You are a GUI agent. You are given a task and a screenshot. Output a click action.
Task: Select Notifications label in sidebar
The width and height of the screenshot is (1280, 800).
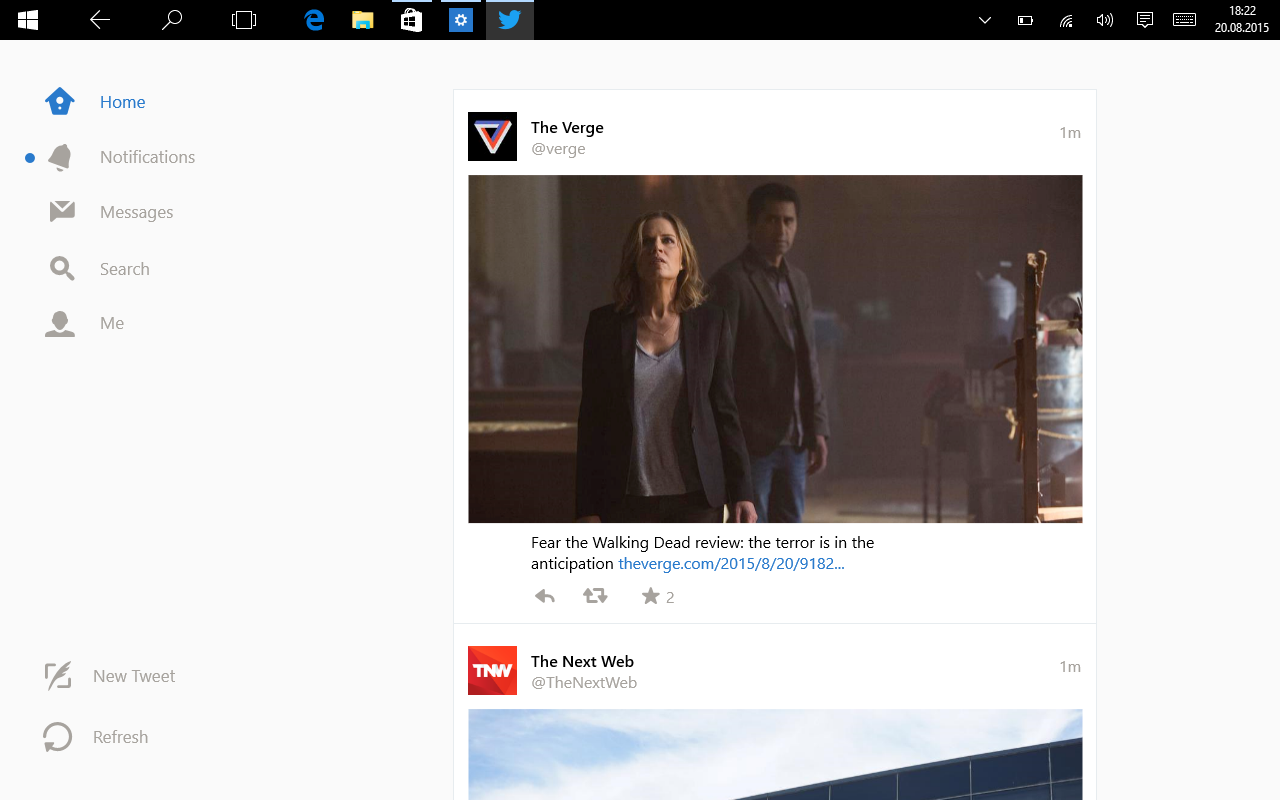[147, 157]
